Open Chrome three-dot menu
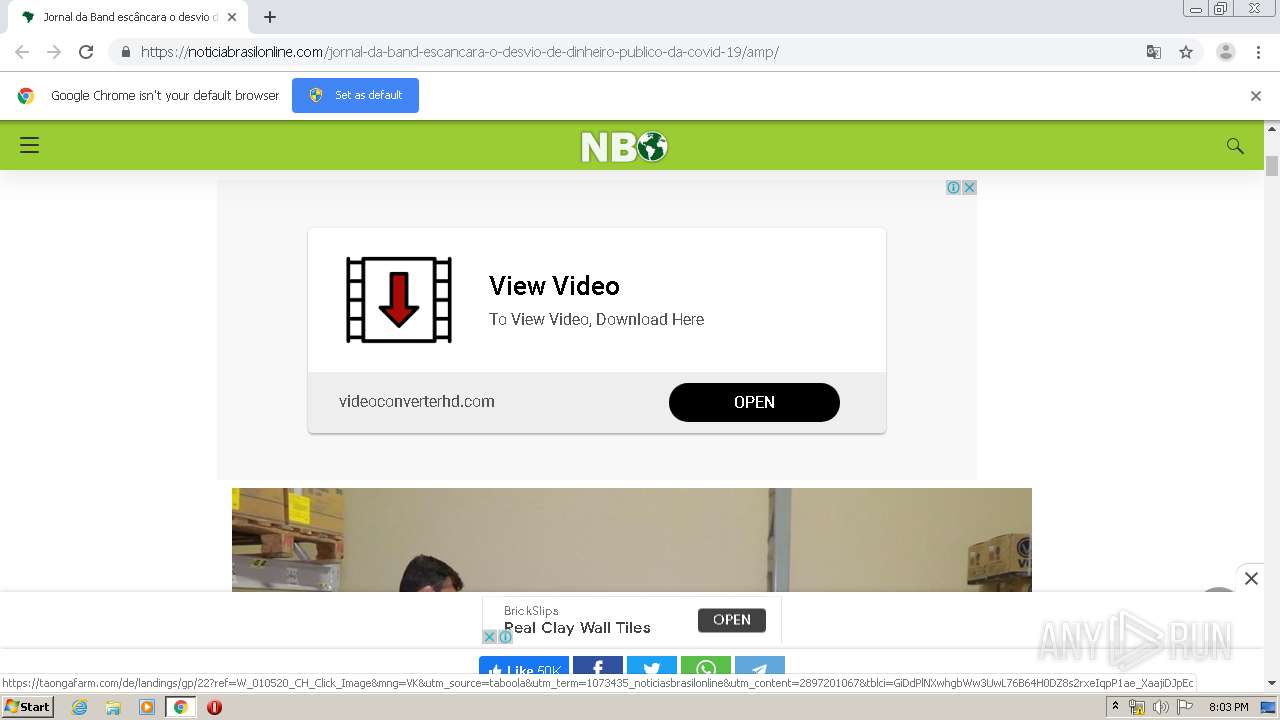 coord(1259,52)
